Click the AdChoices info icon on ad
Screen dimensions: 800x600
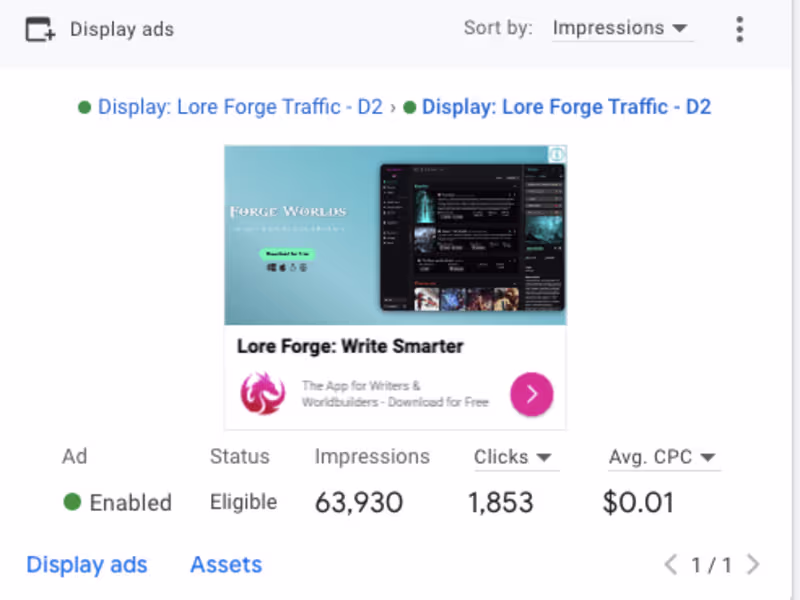pyautogui.click(x=557, y=154)
